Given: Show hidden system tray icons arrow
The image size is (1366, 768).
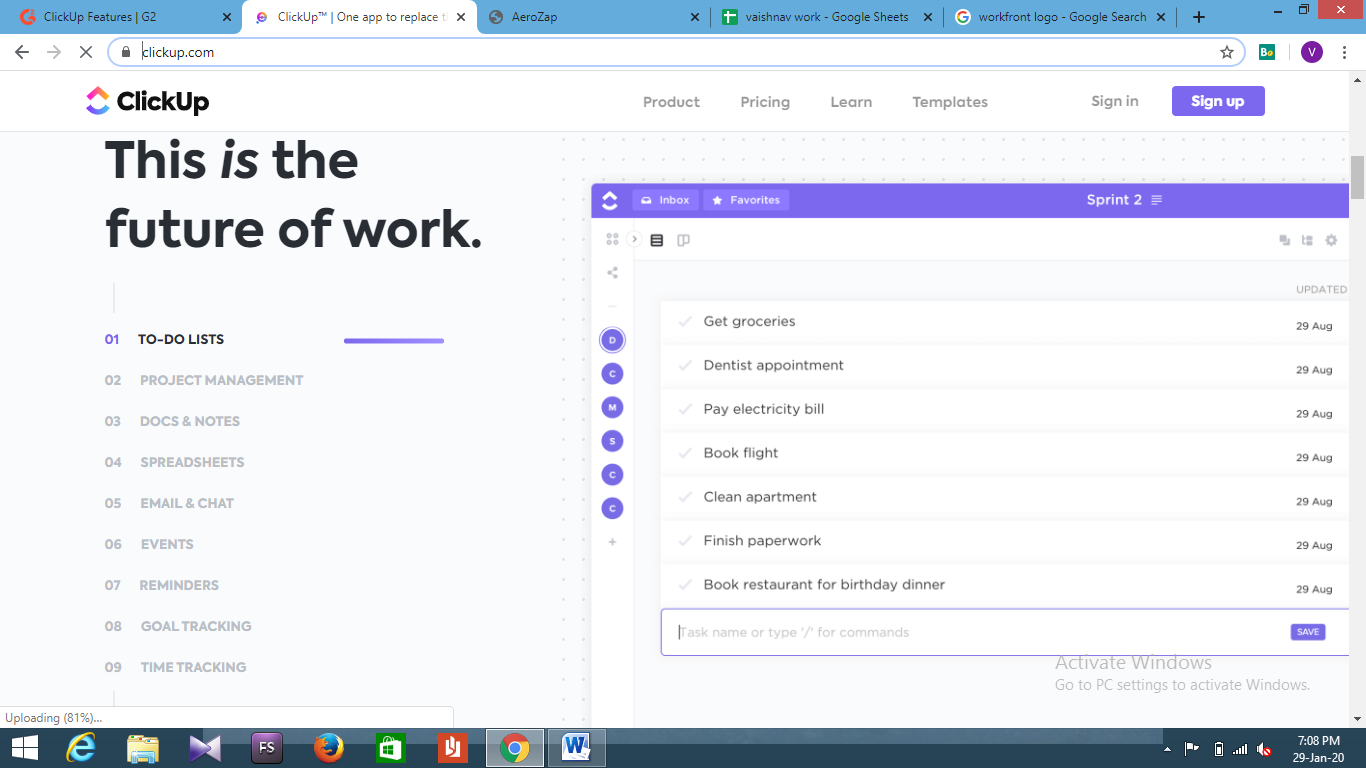Looking at the screenshot, I should coord(1167,749).
